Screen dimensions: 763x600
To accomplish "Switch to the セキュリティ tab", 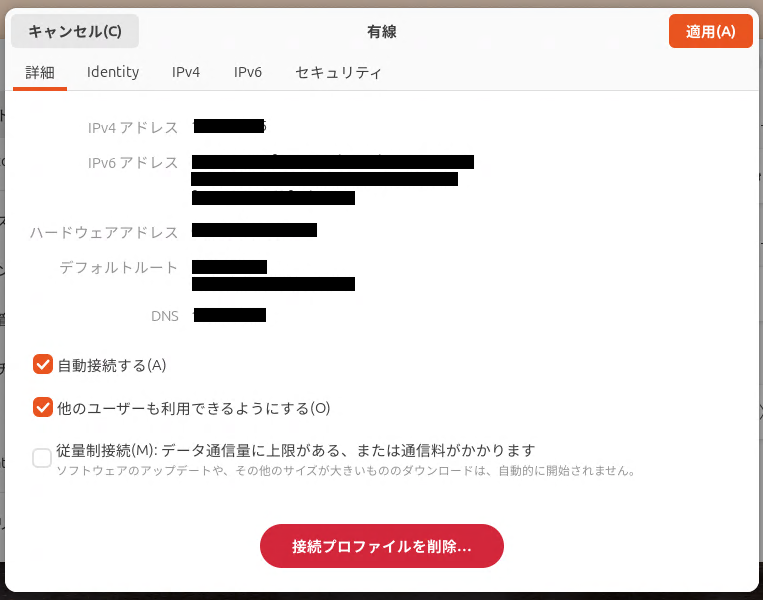I will click(338, 73).
